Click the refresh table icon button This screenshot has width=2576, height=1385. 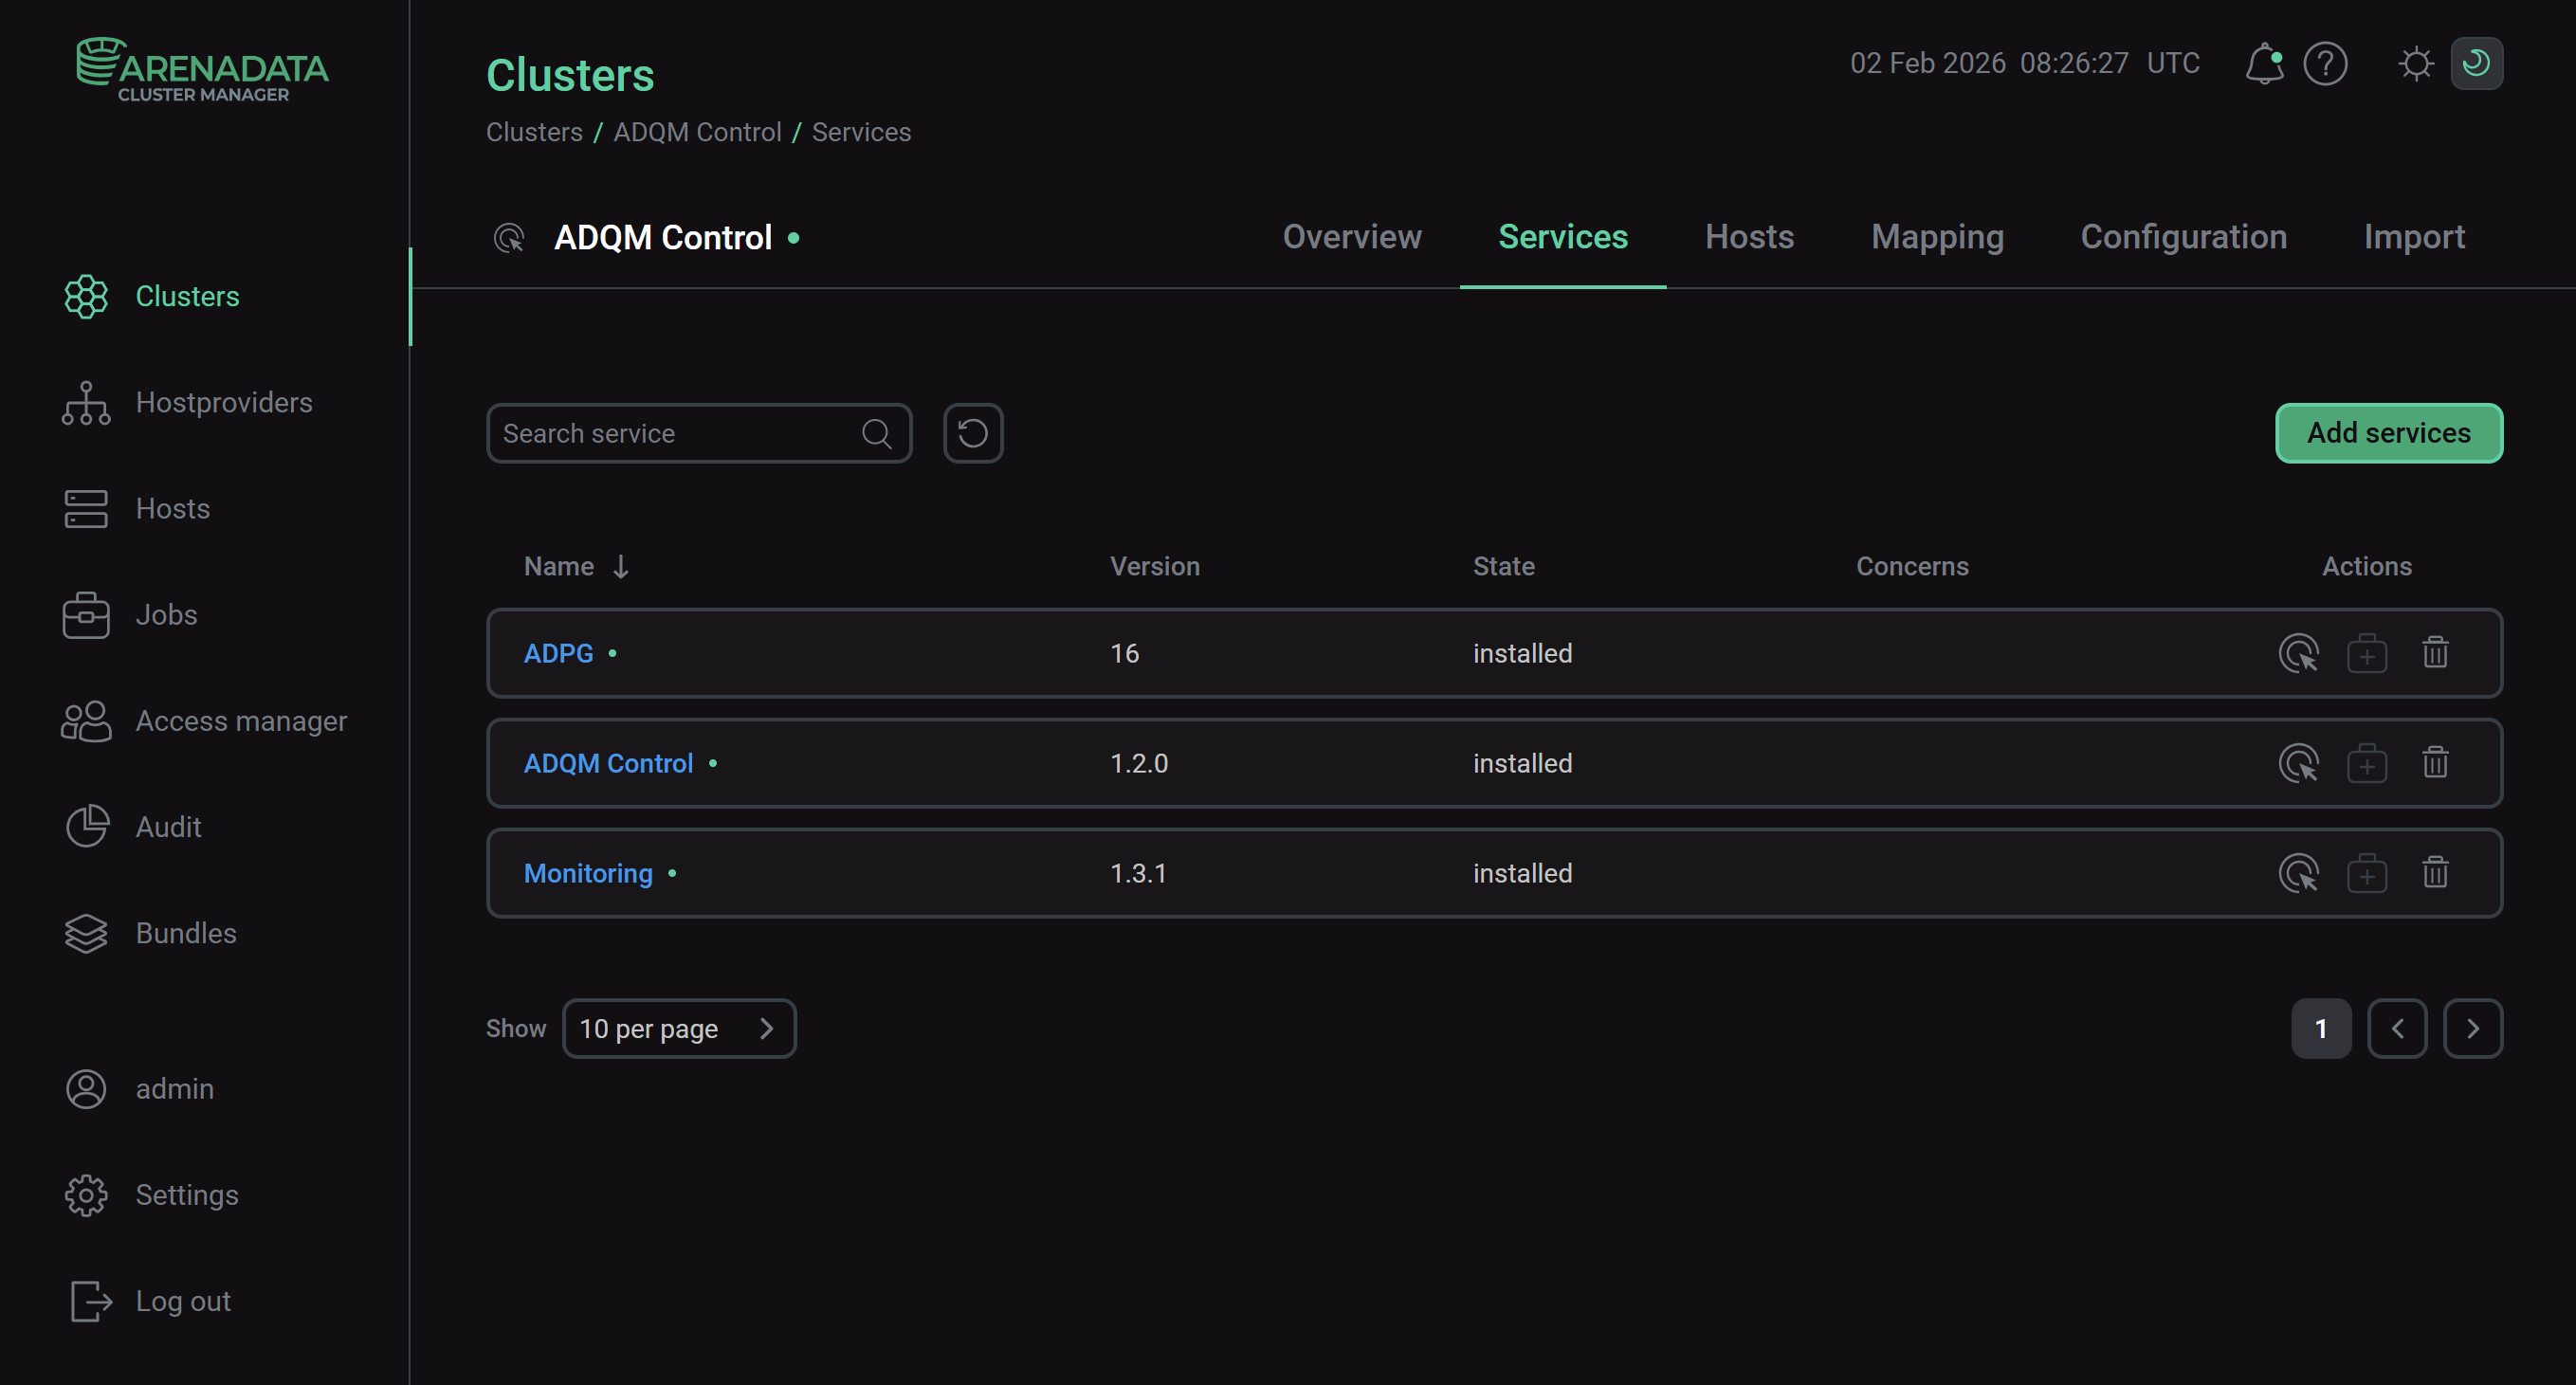(x=972, y=433)
